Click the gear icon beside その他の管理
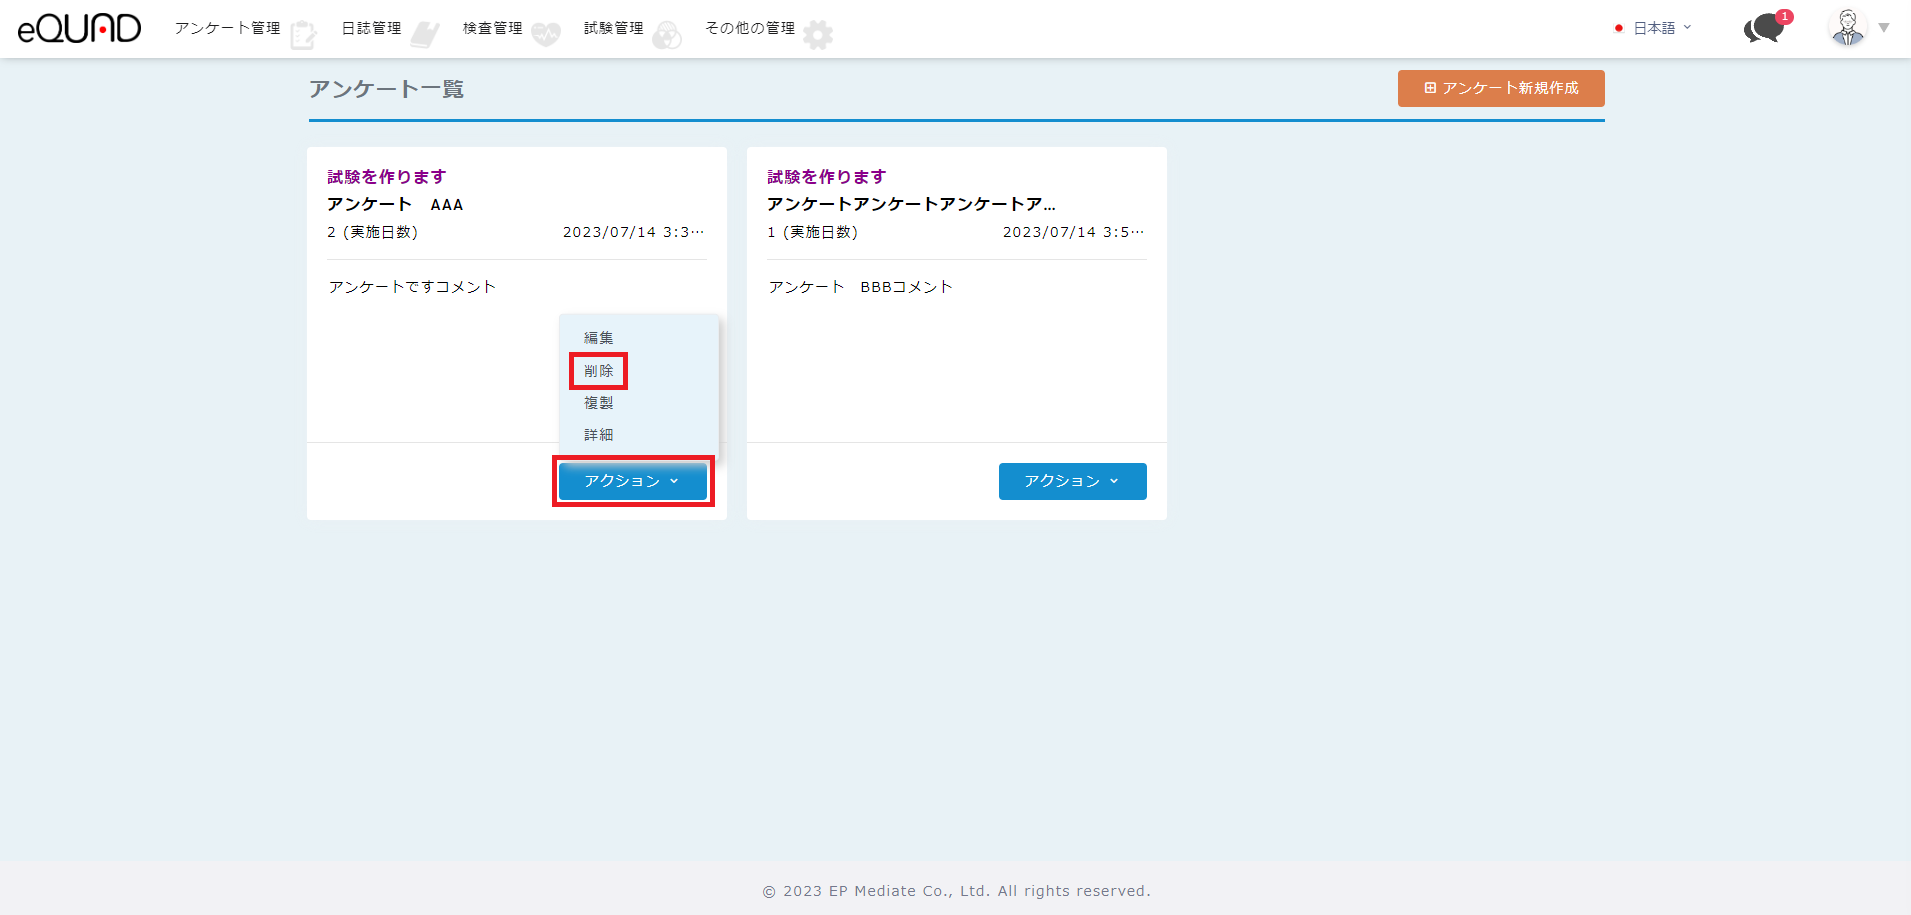Image resolution: width=1911 pixels, height=915 pixels. [818, 35]
